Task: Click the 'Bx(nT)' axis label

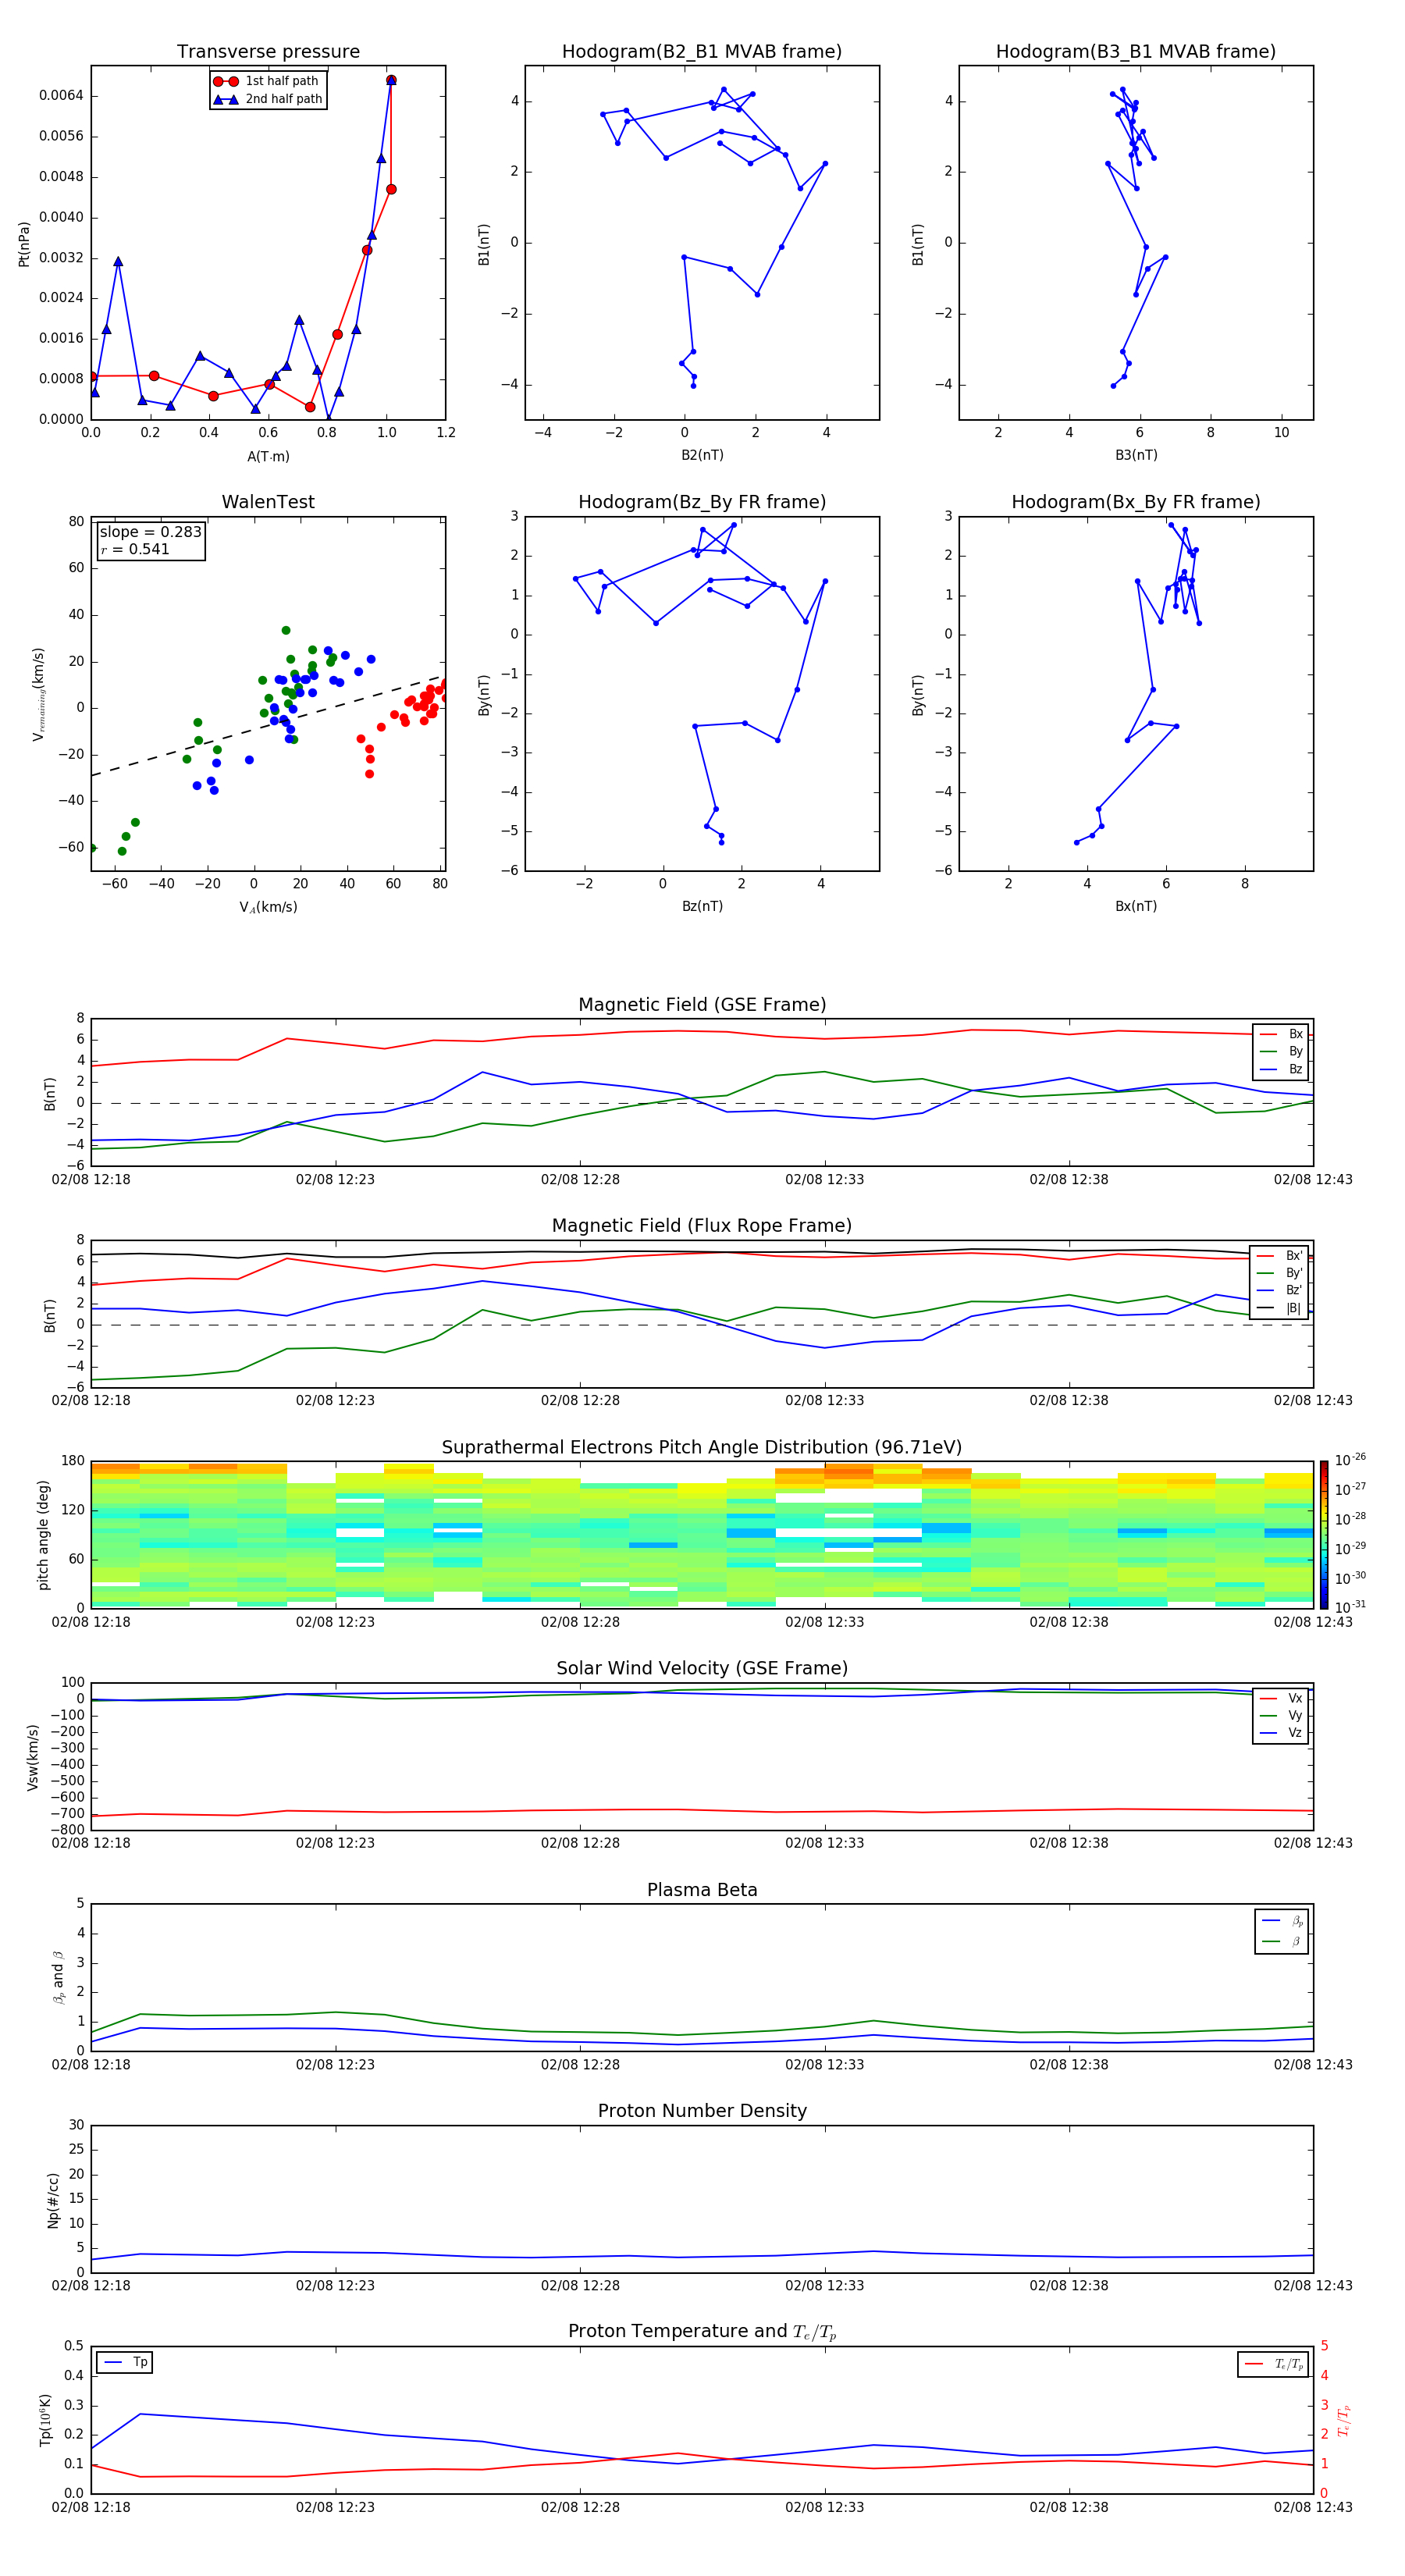Action: tap(1136, 906)
